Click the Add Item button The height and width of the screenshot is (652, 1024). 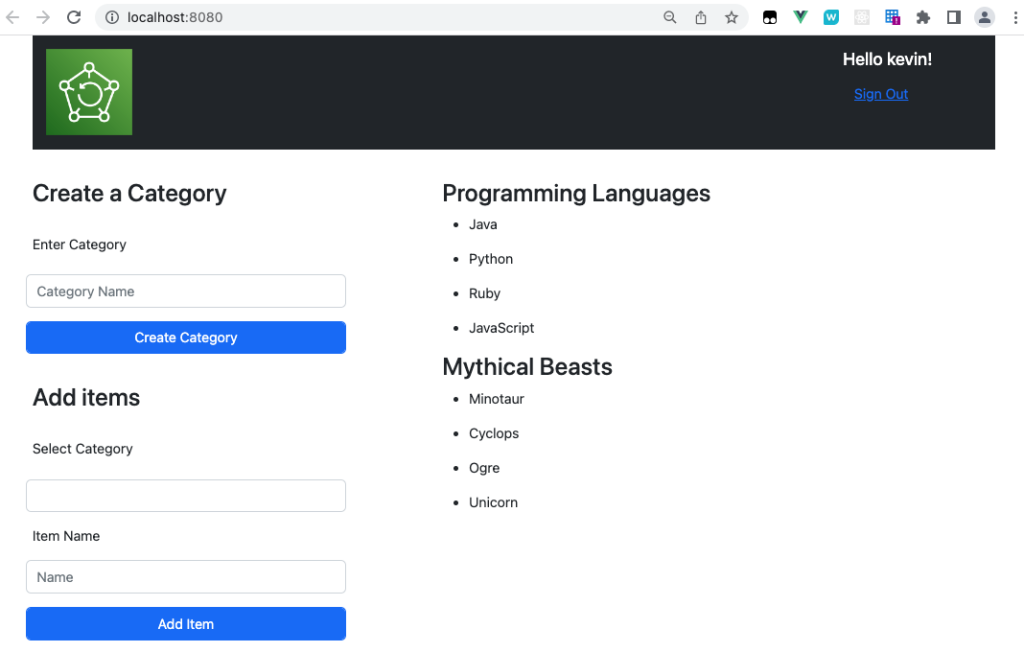[x=185, y=623]
